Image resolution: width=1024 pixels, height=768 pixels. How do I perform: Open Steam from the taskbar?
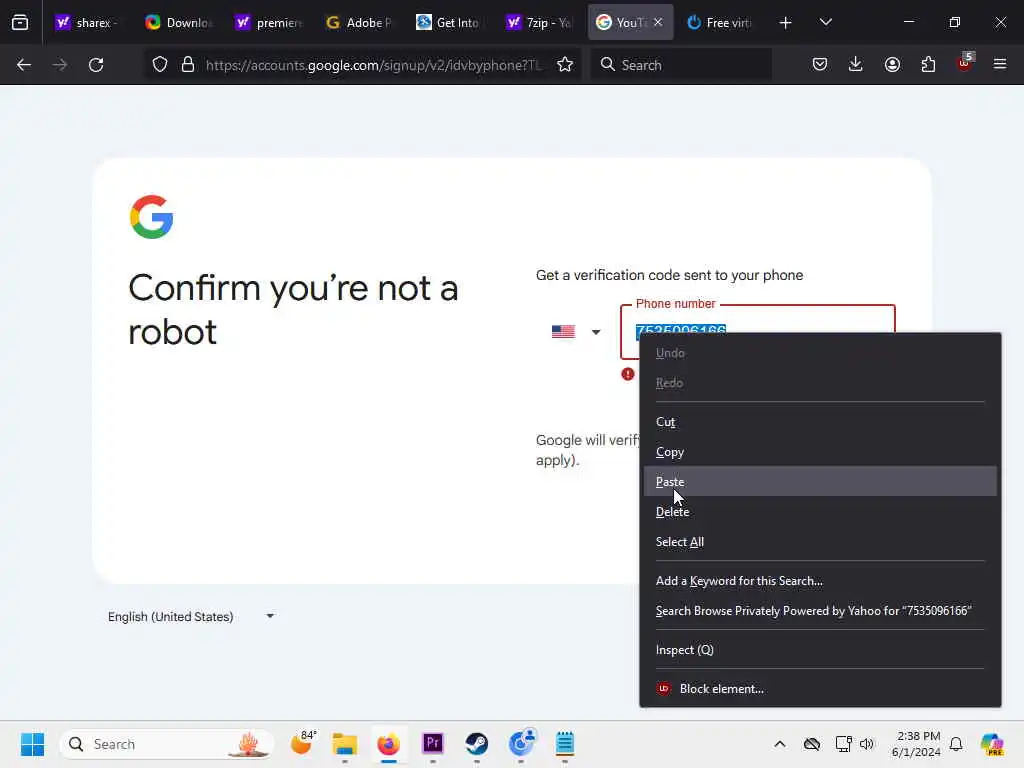pos(476,744)
